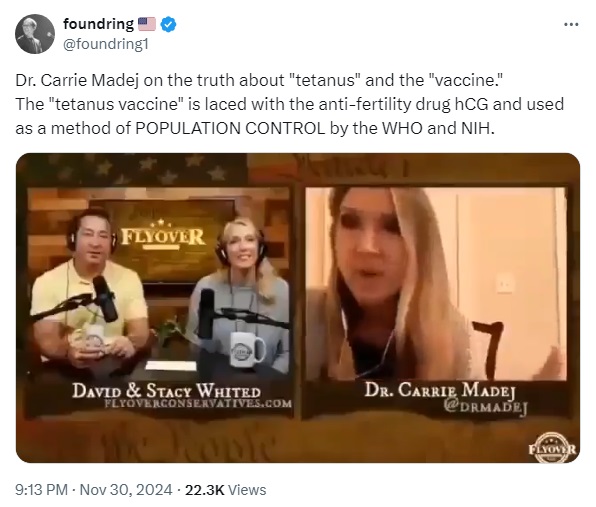Click the white coffee mug on the desk
Image resolution: width=596 pixels, height=507 pixels.
(x=246, y=349)
